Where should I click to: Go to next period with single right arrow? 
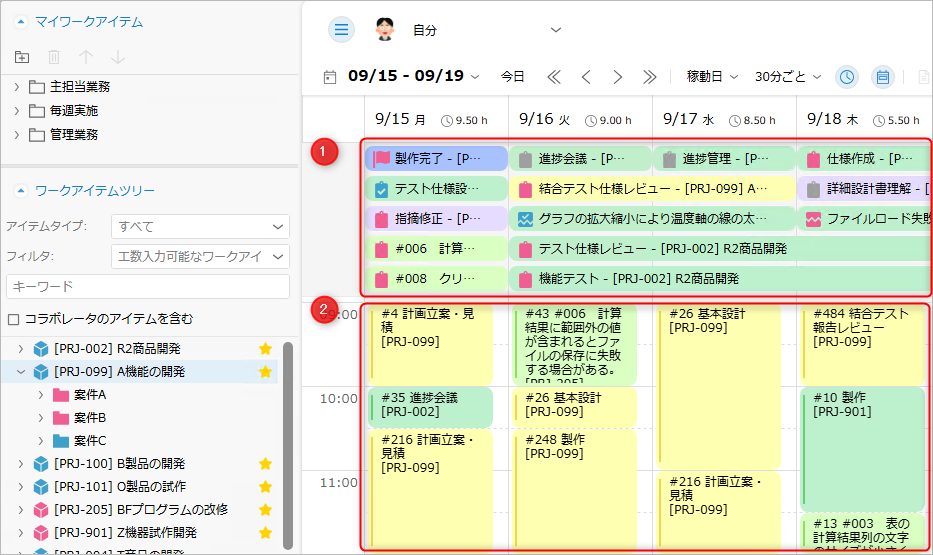(617, 77)
